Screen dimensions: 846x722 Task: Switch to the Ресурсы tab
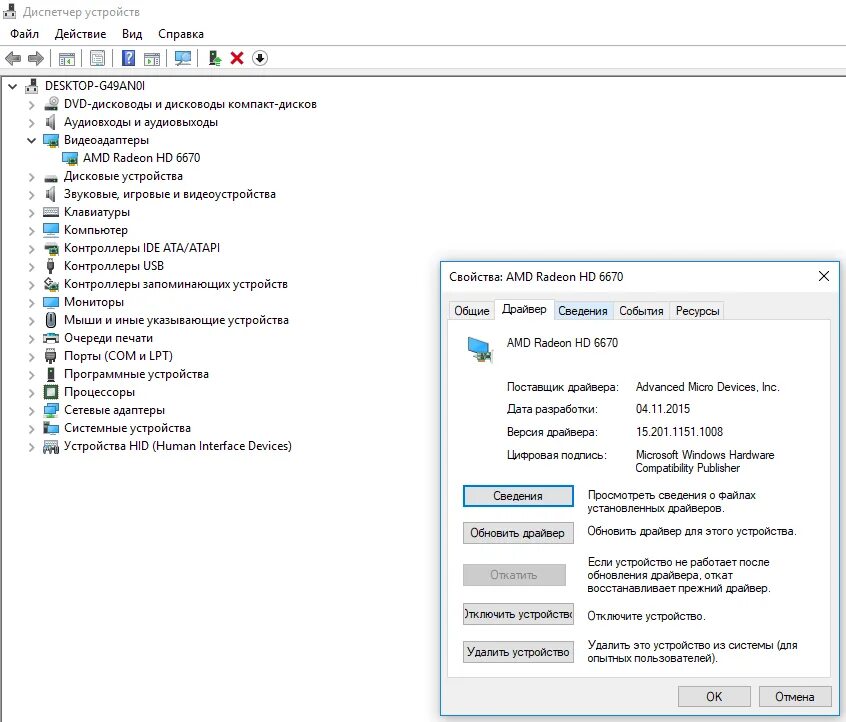coord(697,311)
